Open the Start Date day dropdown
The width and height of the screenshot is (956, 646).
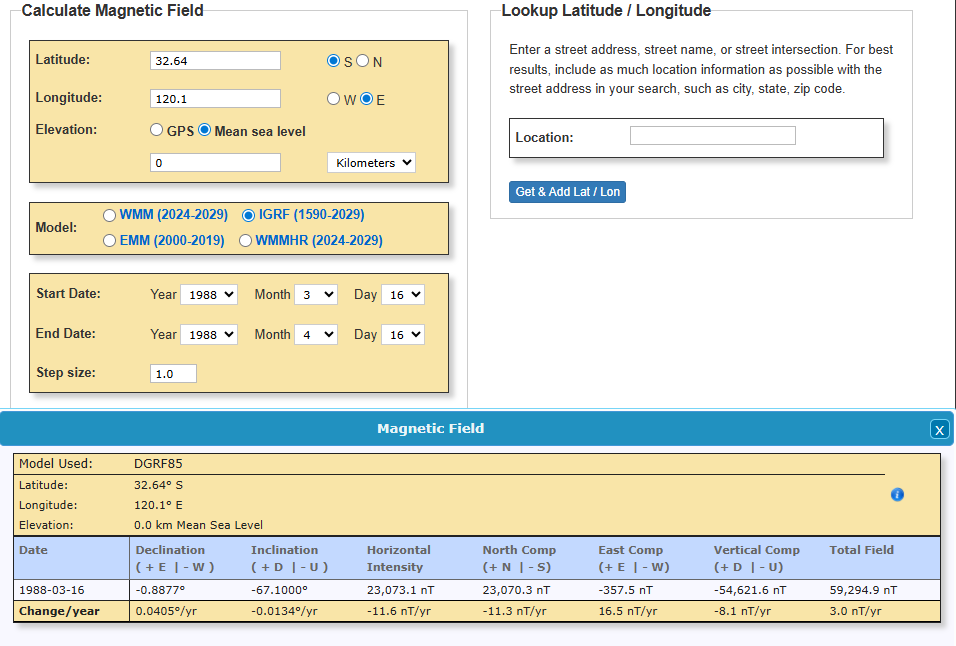[x=403, y=294]
